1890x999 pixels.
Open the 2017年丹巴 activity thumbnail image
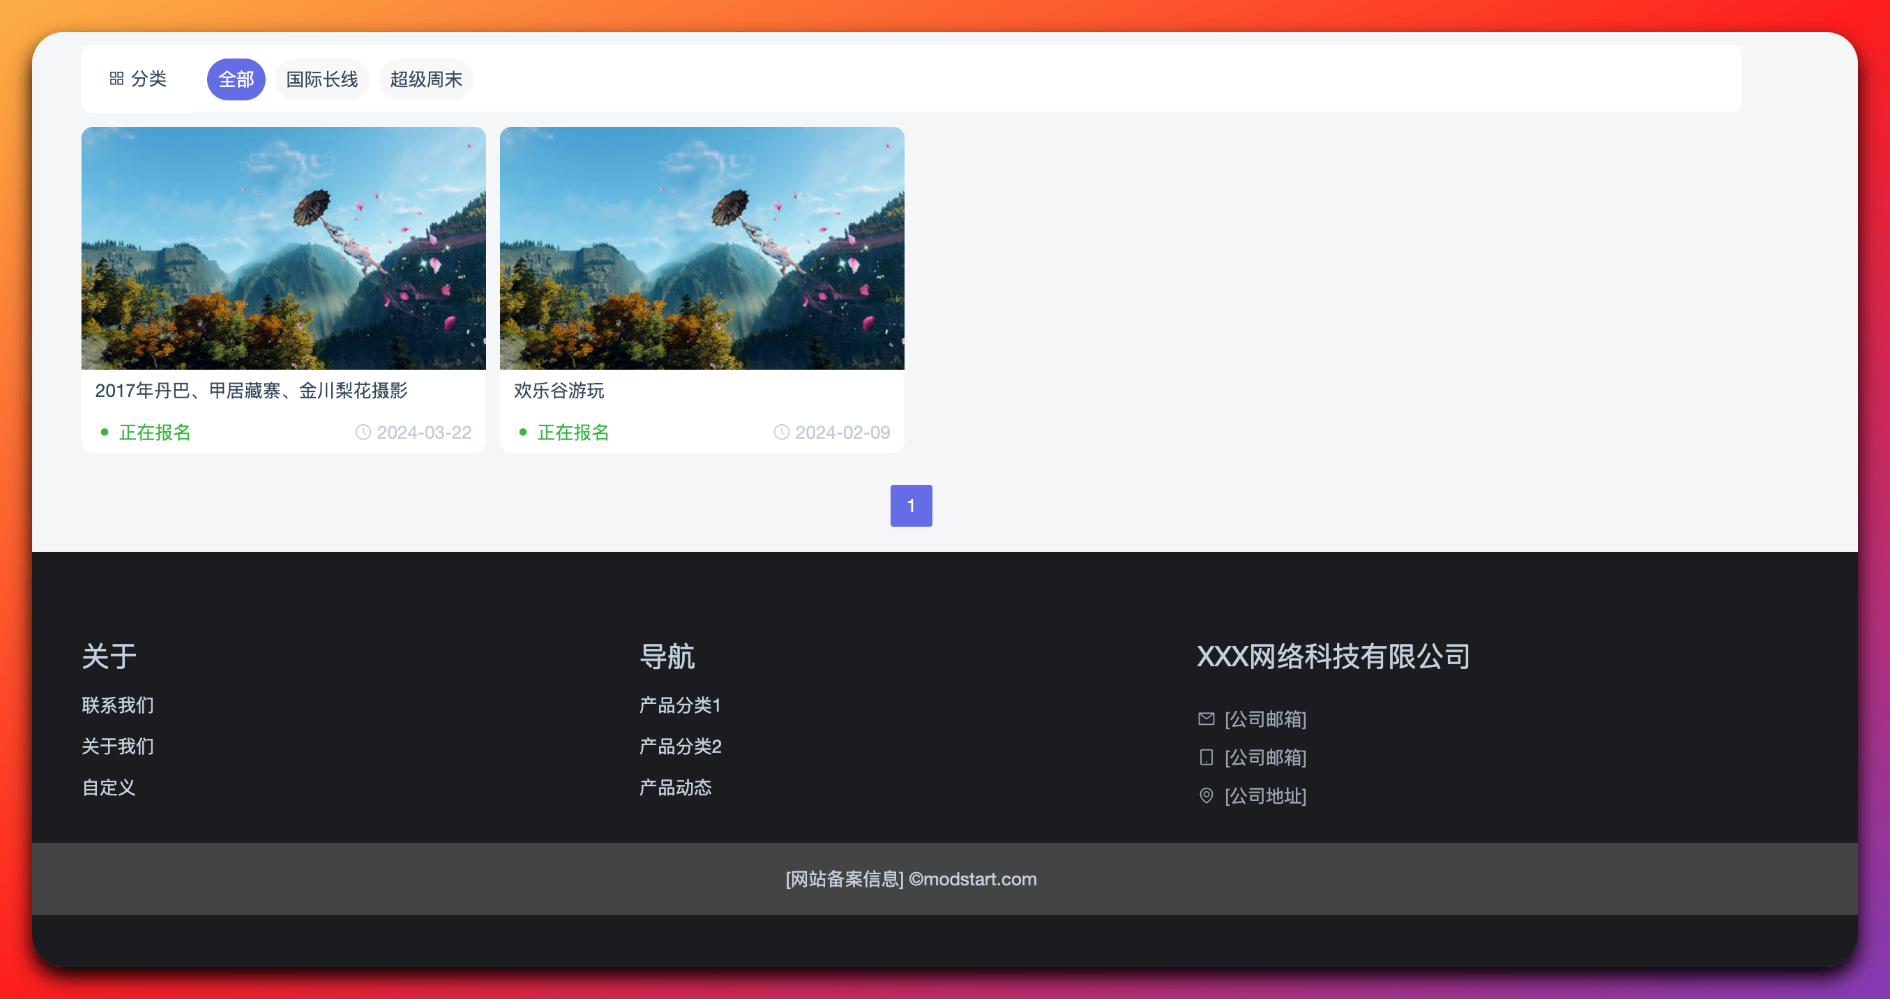(x=283, y=248)
